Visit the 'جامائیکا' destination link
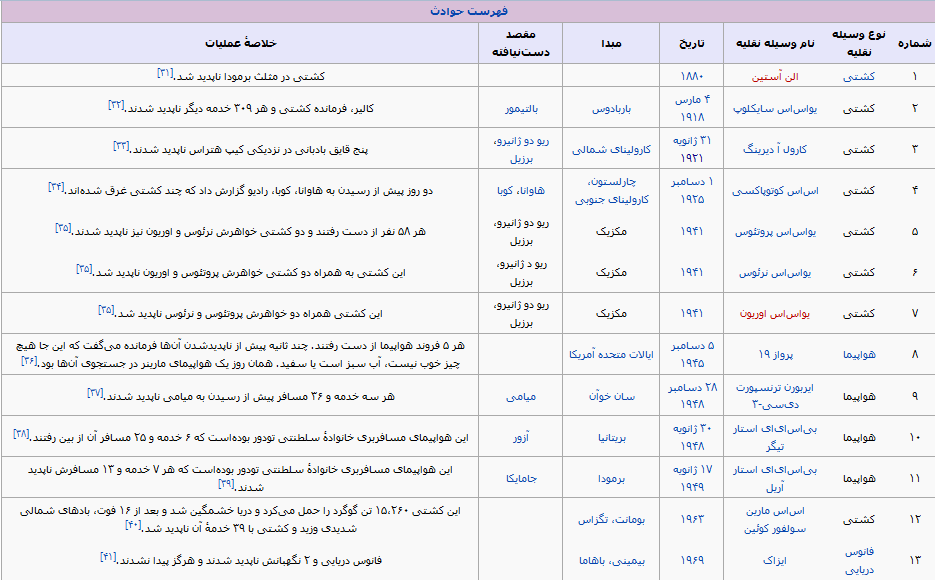Viewport: 935px width, 582px height. (x=521, y=478)
